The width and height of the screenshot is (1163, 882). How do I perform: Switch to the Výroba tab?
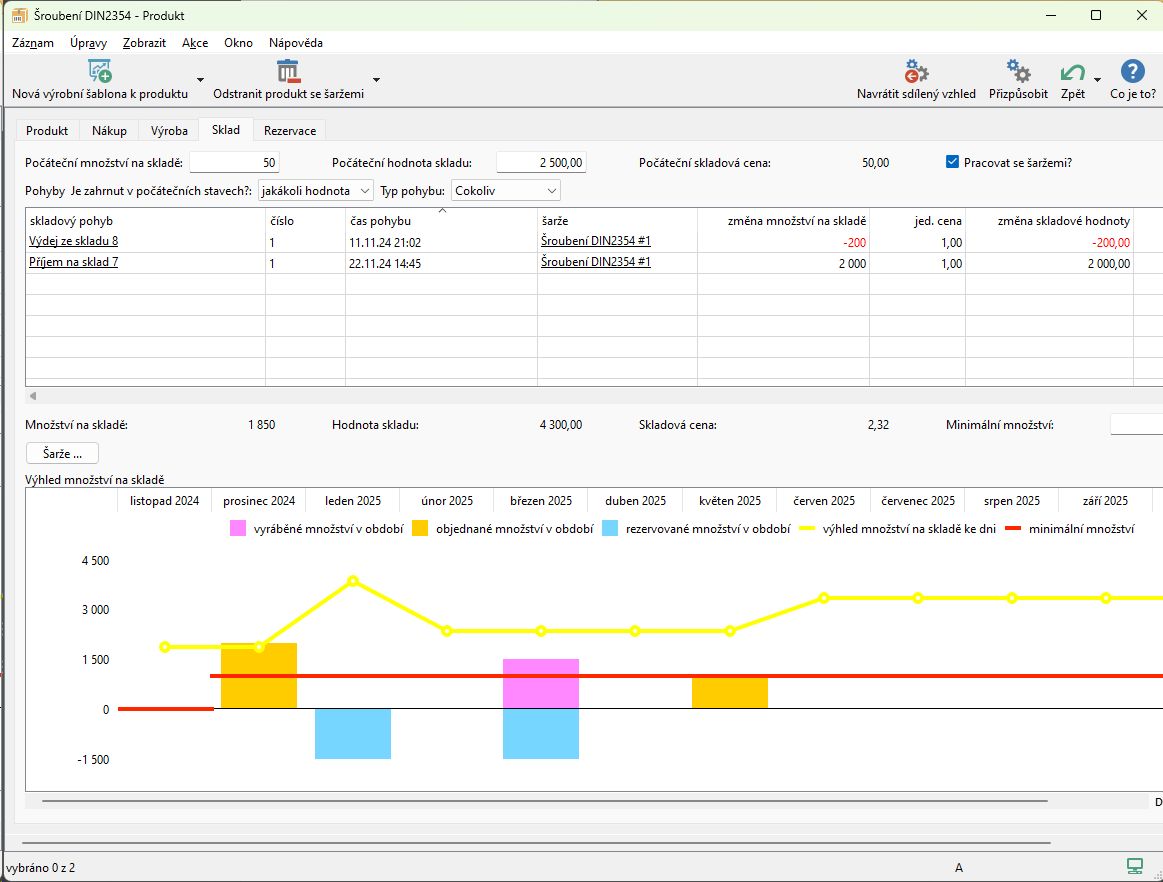169,131
